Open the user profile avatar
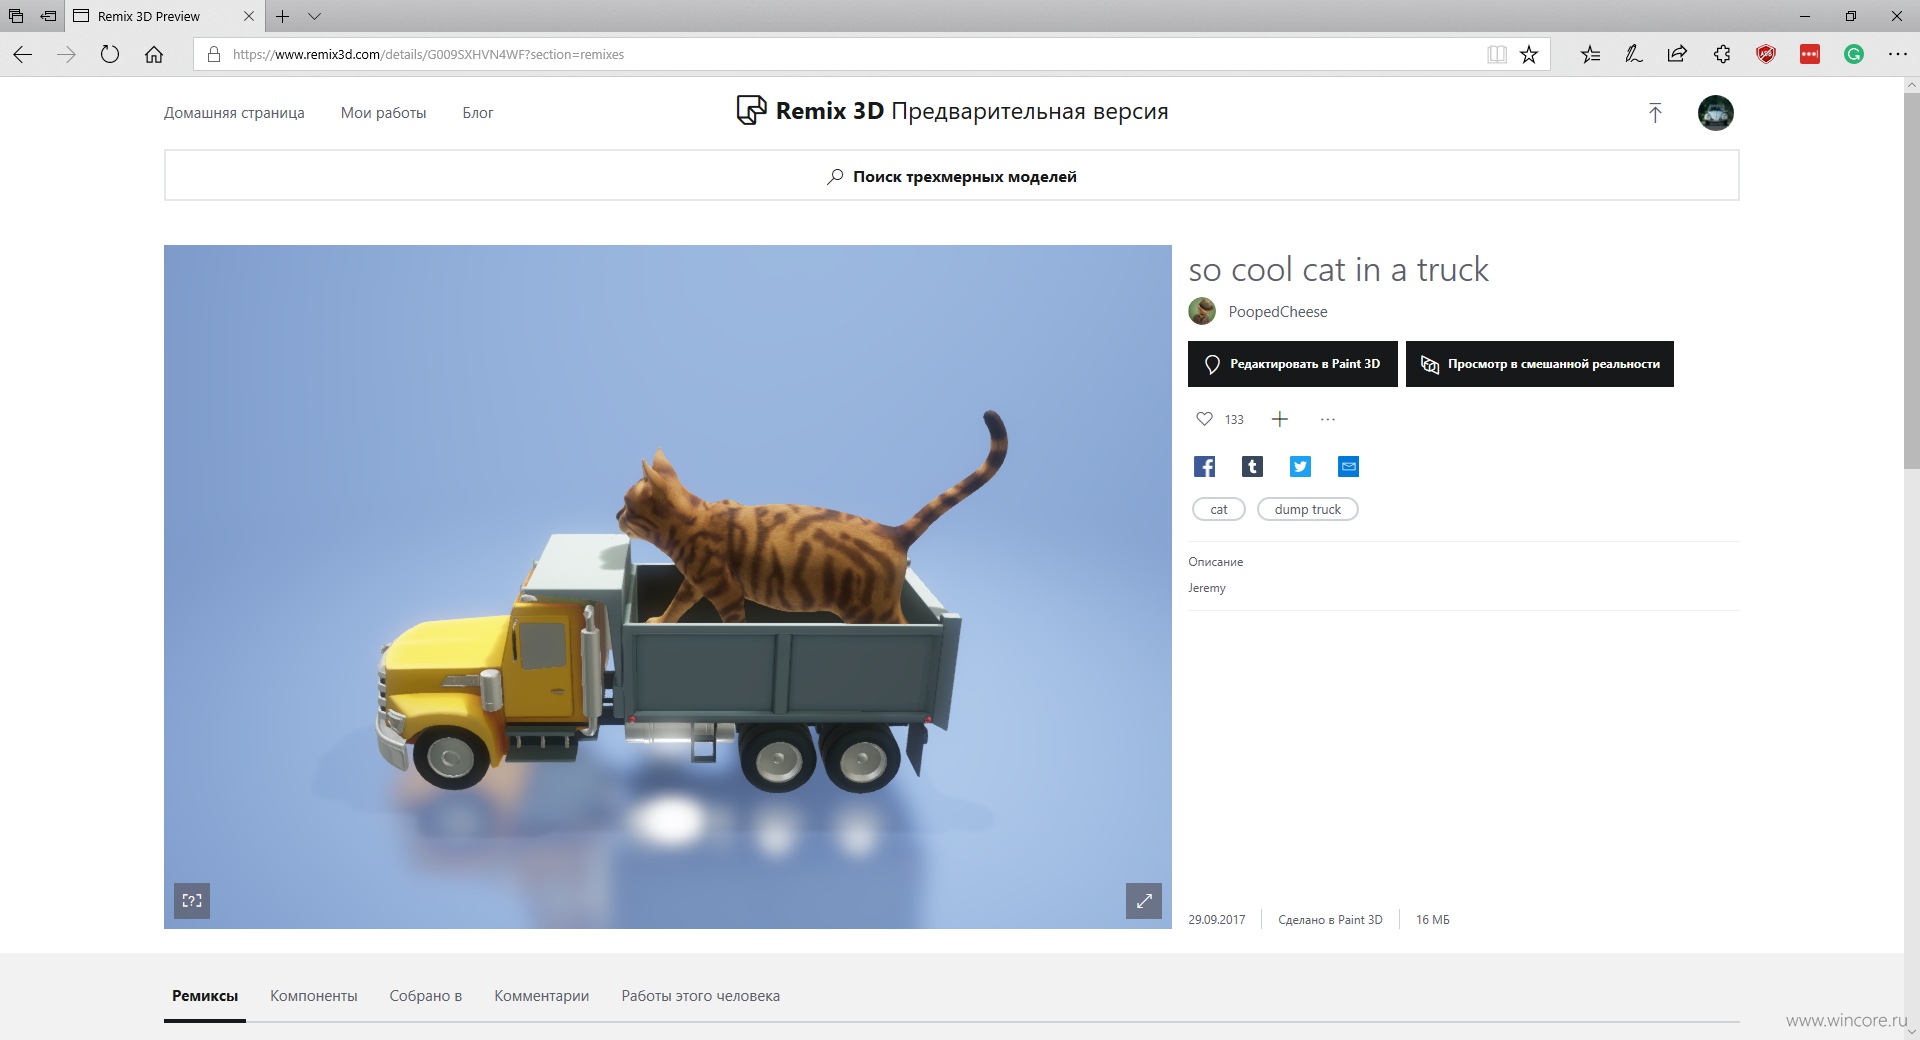Viewport: 1920px width, 1040px height. (x=1716, y=113)
